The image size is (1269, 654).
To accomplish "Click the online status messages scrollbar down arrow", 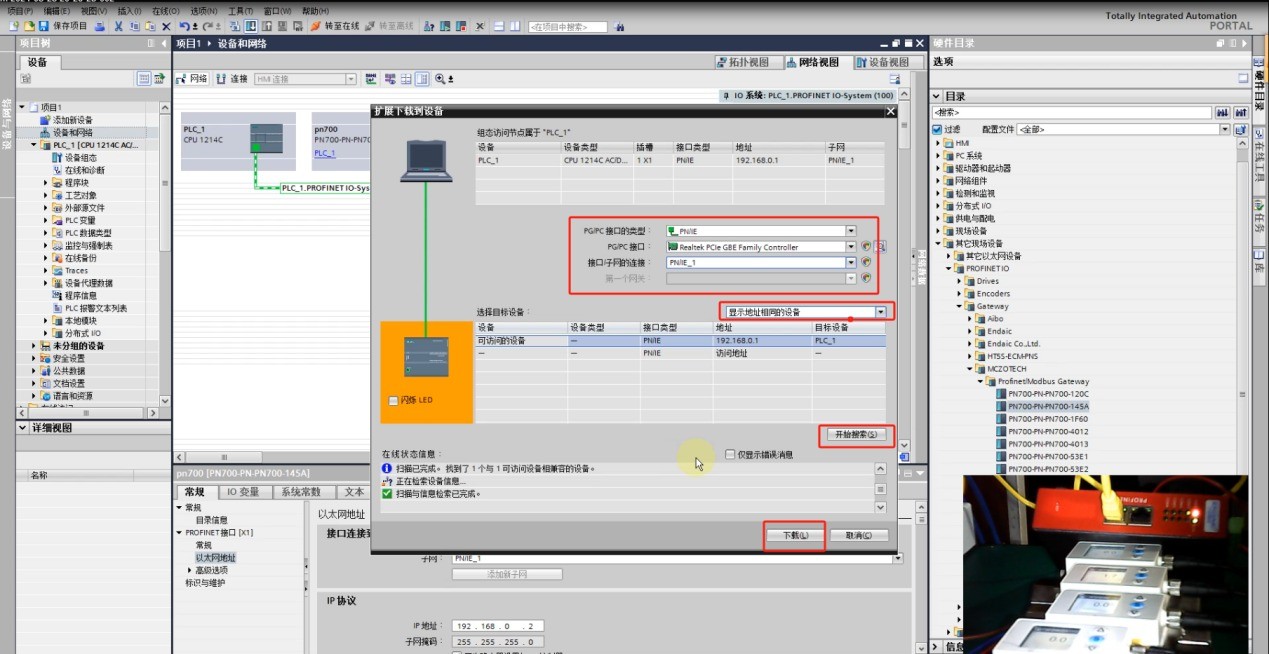I will click(x=881, y=506).
